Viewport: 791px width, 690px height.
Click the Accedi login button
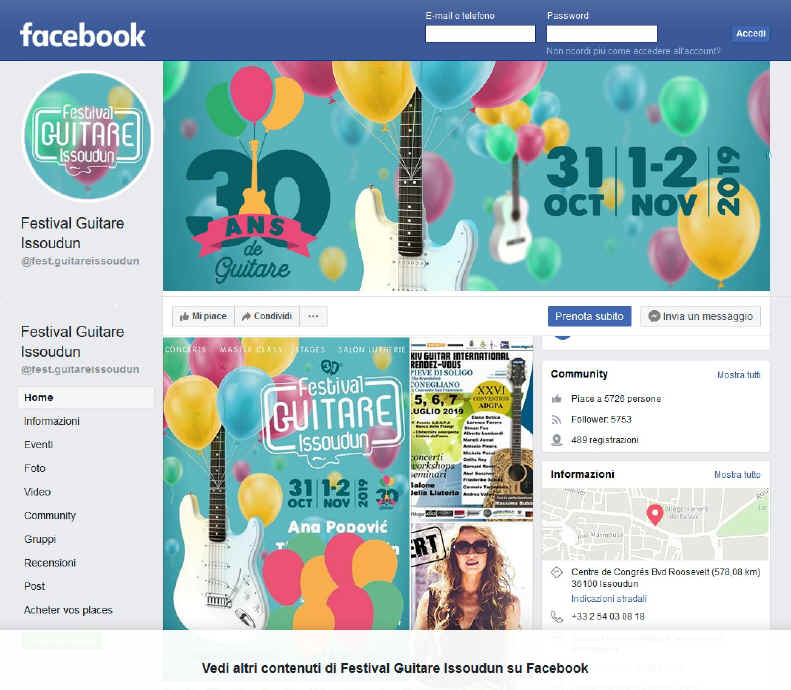point(751,34)
